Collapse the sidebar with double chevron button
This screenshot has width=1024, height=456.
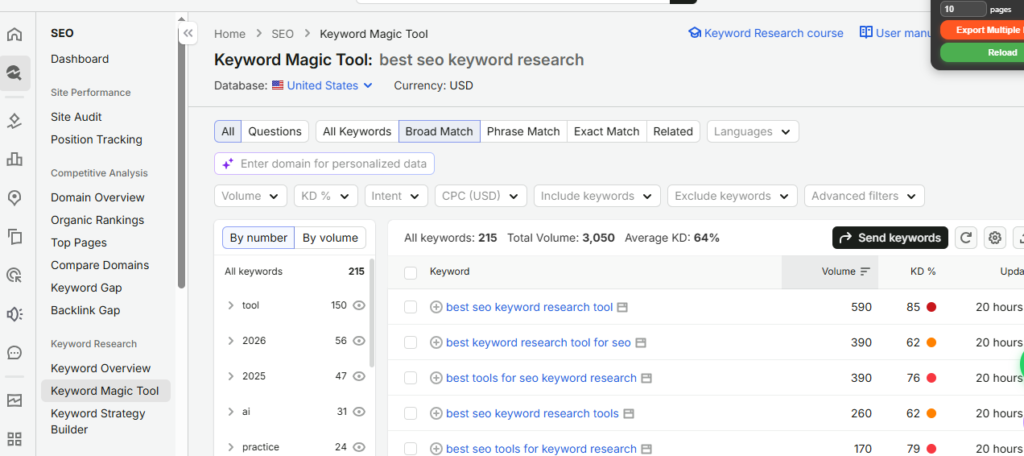tap(188, 33)
